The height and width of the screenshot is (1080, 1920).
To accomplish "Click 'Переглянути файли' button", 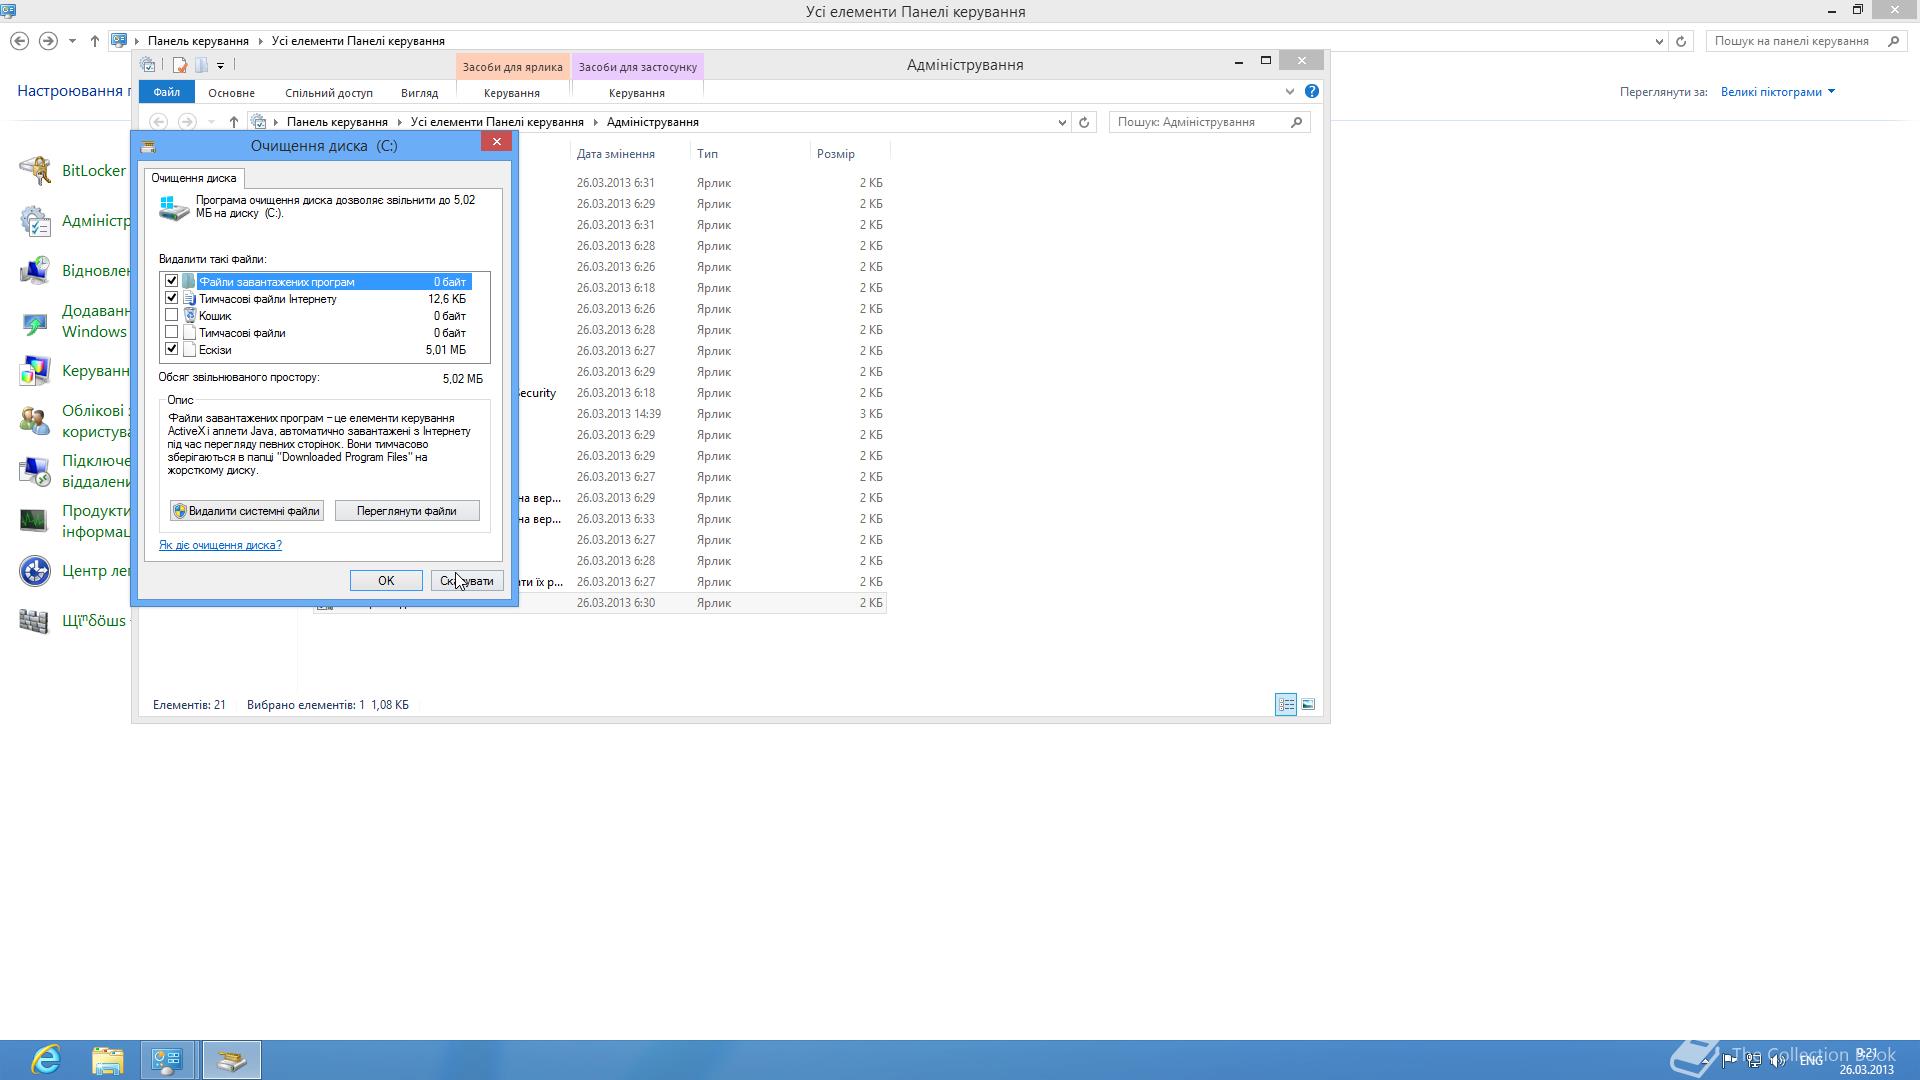I will tap(407, 511).
